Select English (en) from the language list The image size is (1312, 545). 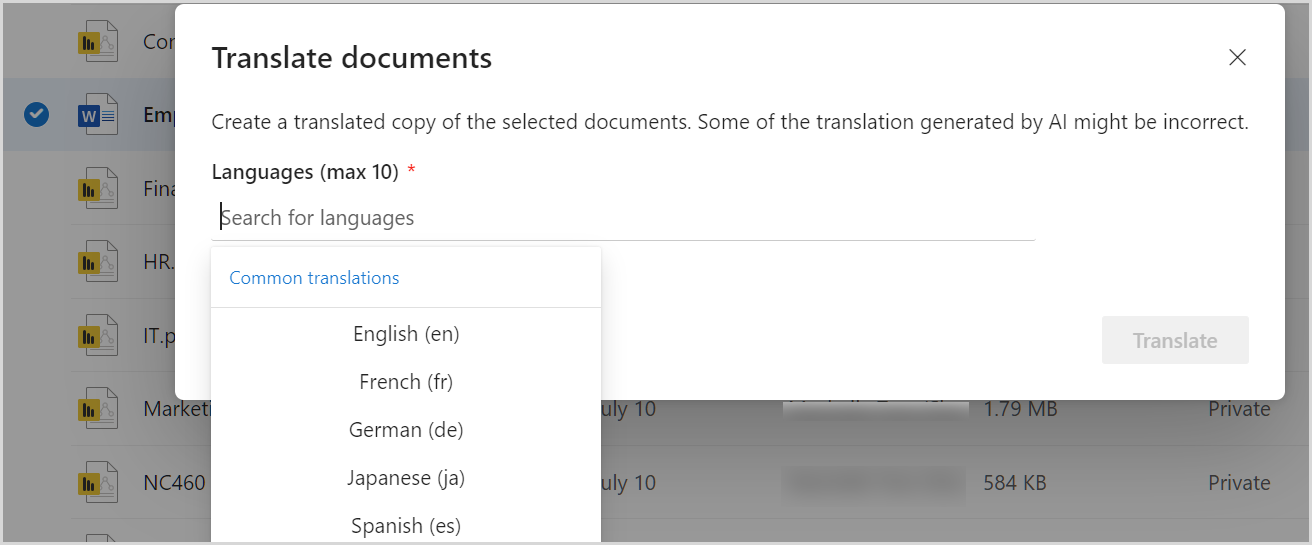406,334
